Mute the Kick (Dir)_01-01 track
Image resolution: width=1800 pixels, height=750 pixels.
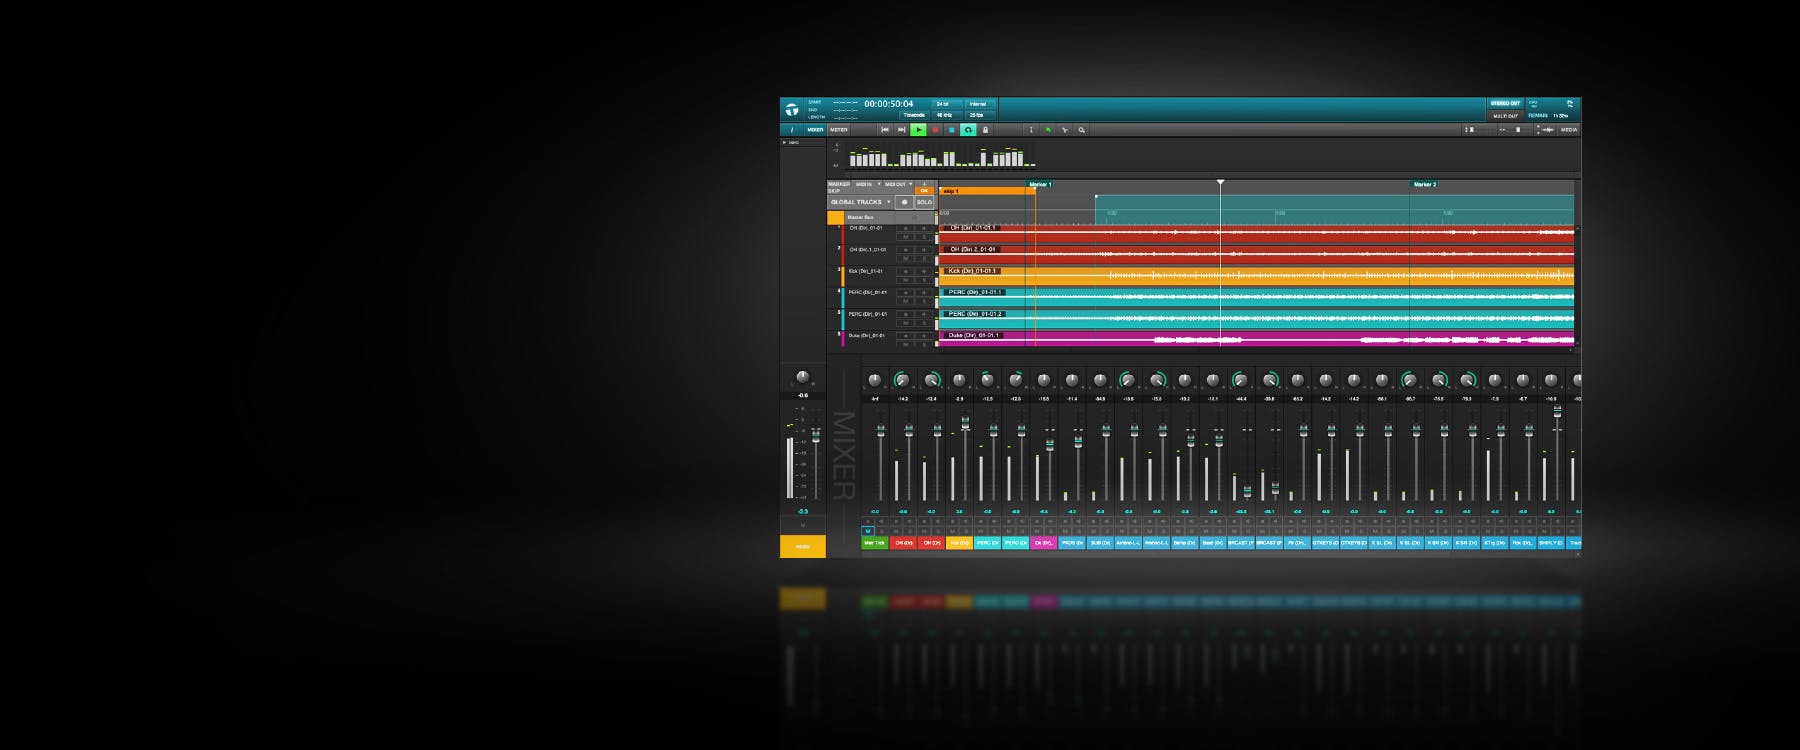pos(906,280)
